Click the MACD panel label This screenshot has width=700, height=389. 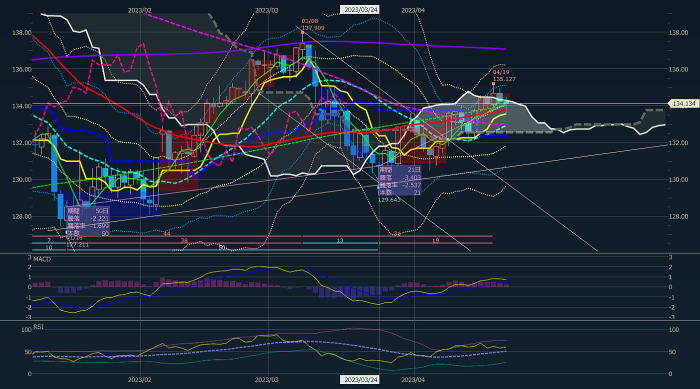42,259
